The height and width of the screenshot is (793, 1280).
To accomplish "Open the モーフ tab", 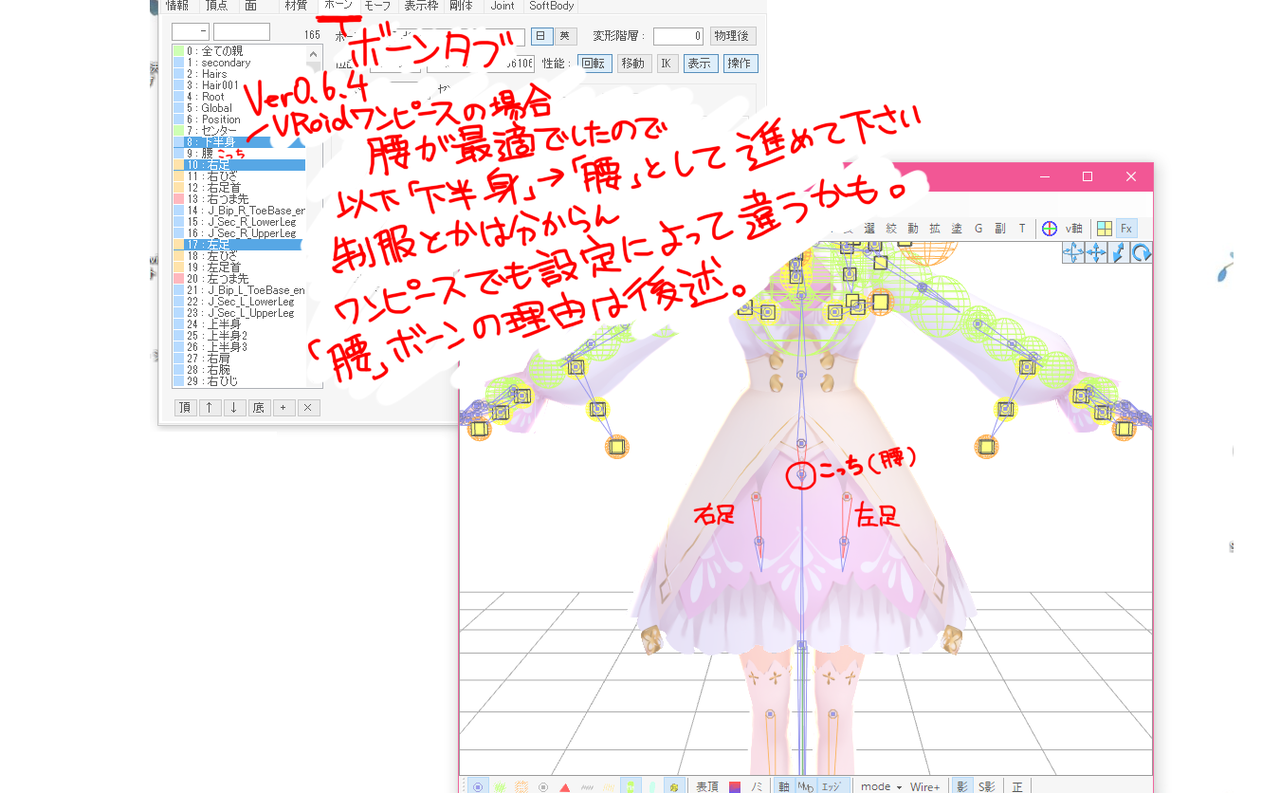I will (x=377, y=6).
